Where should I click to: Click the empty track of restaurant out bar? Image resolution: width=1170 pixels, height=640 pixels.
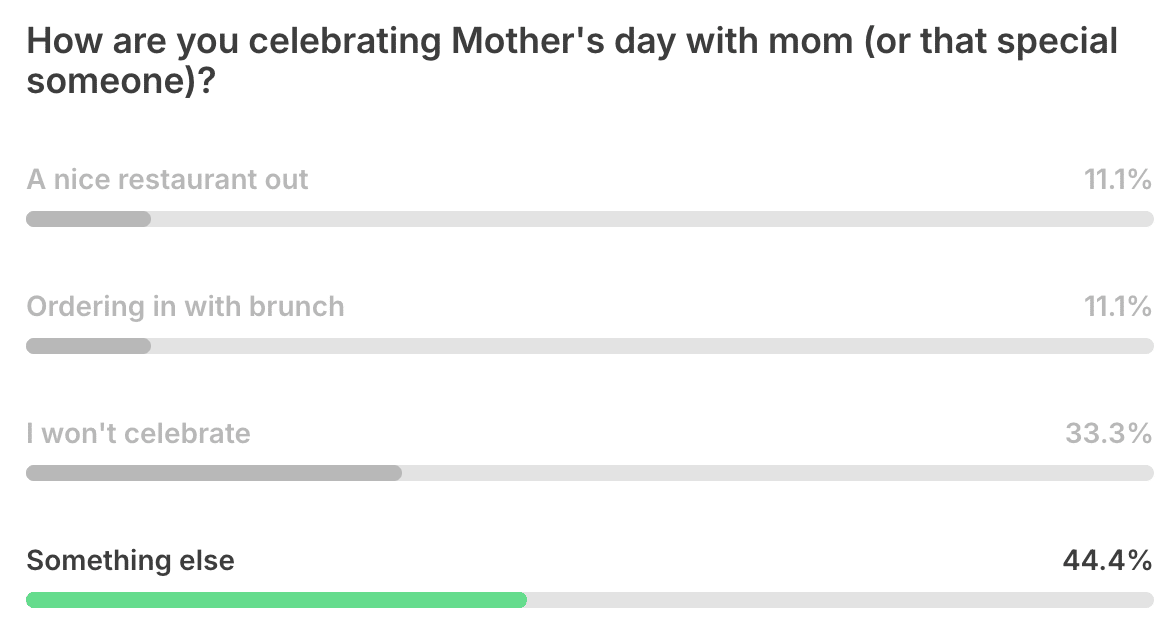tap(652, 219)
